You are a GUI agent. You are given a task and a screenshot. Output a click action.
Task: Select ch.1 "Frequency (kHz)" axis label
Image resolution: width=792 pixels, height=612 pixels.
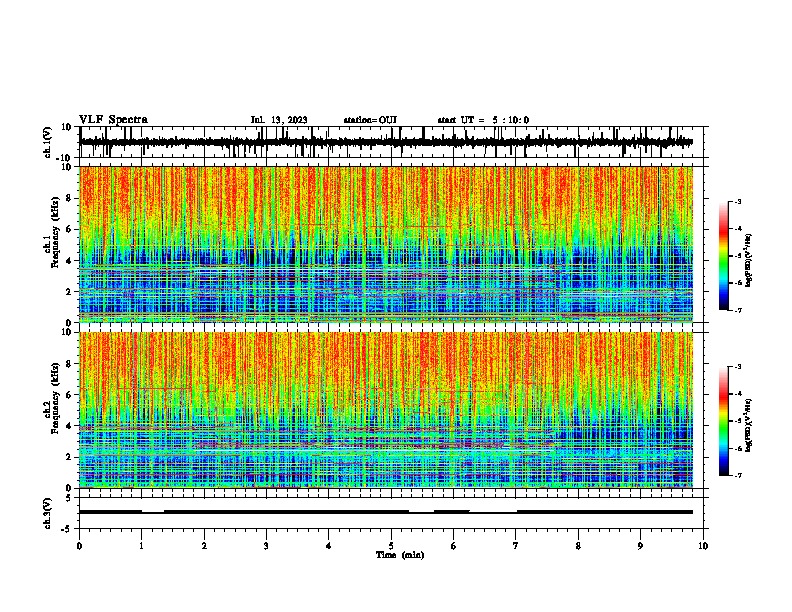(x=55, y=232)
